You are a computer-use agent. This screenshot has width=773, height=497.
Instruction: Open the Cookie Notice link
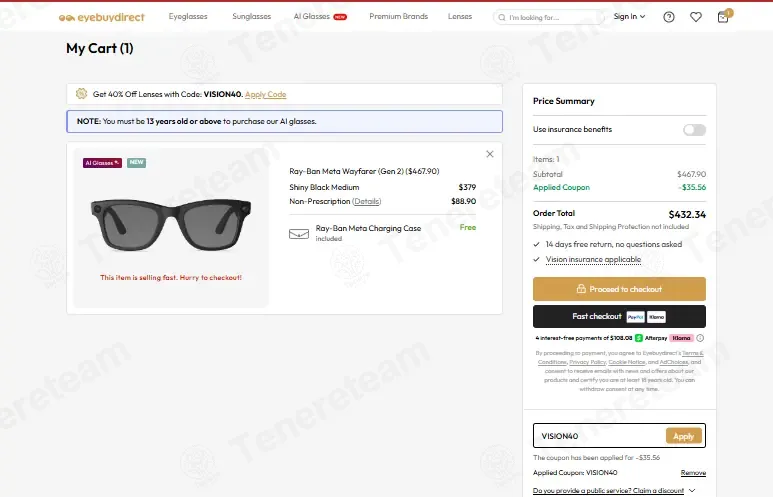click(x=627, y=362)
